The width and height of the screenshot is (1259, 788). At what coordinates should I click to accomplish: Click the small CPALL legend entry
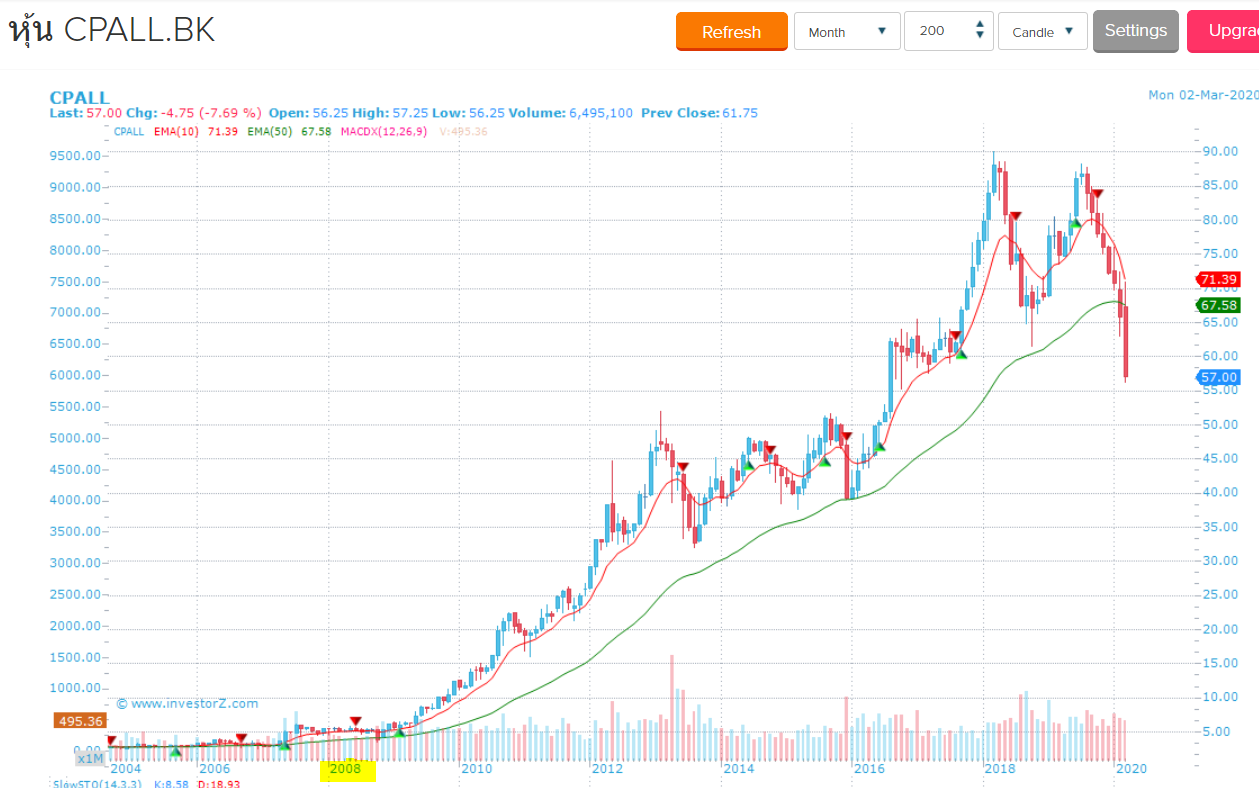click(x=128, y=132)
